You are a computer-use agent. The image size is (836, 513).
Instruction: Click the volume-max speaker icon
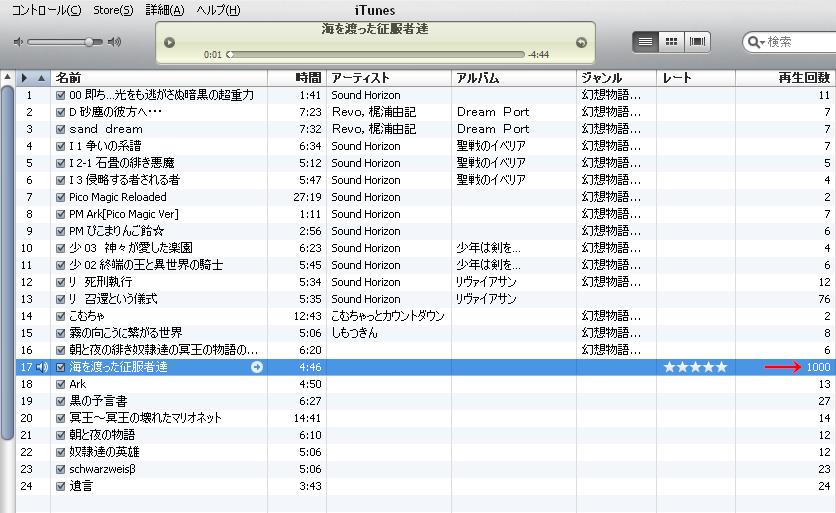pos(114,42)
